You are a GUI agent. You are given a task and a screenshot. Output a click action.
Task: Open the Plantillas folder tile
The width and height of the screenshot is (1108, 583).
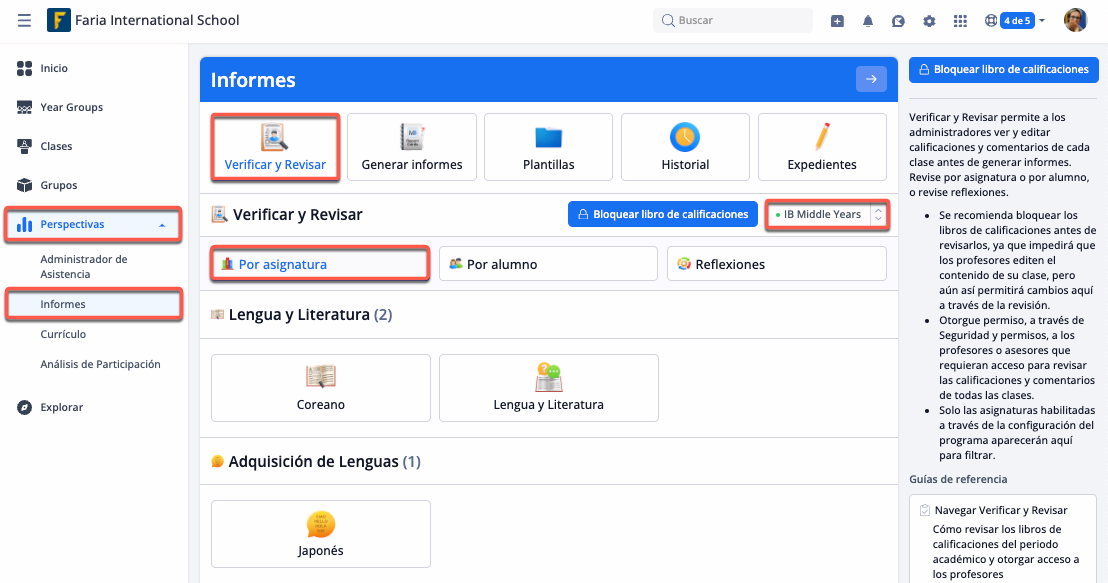tap(548, 147)
